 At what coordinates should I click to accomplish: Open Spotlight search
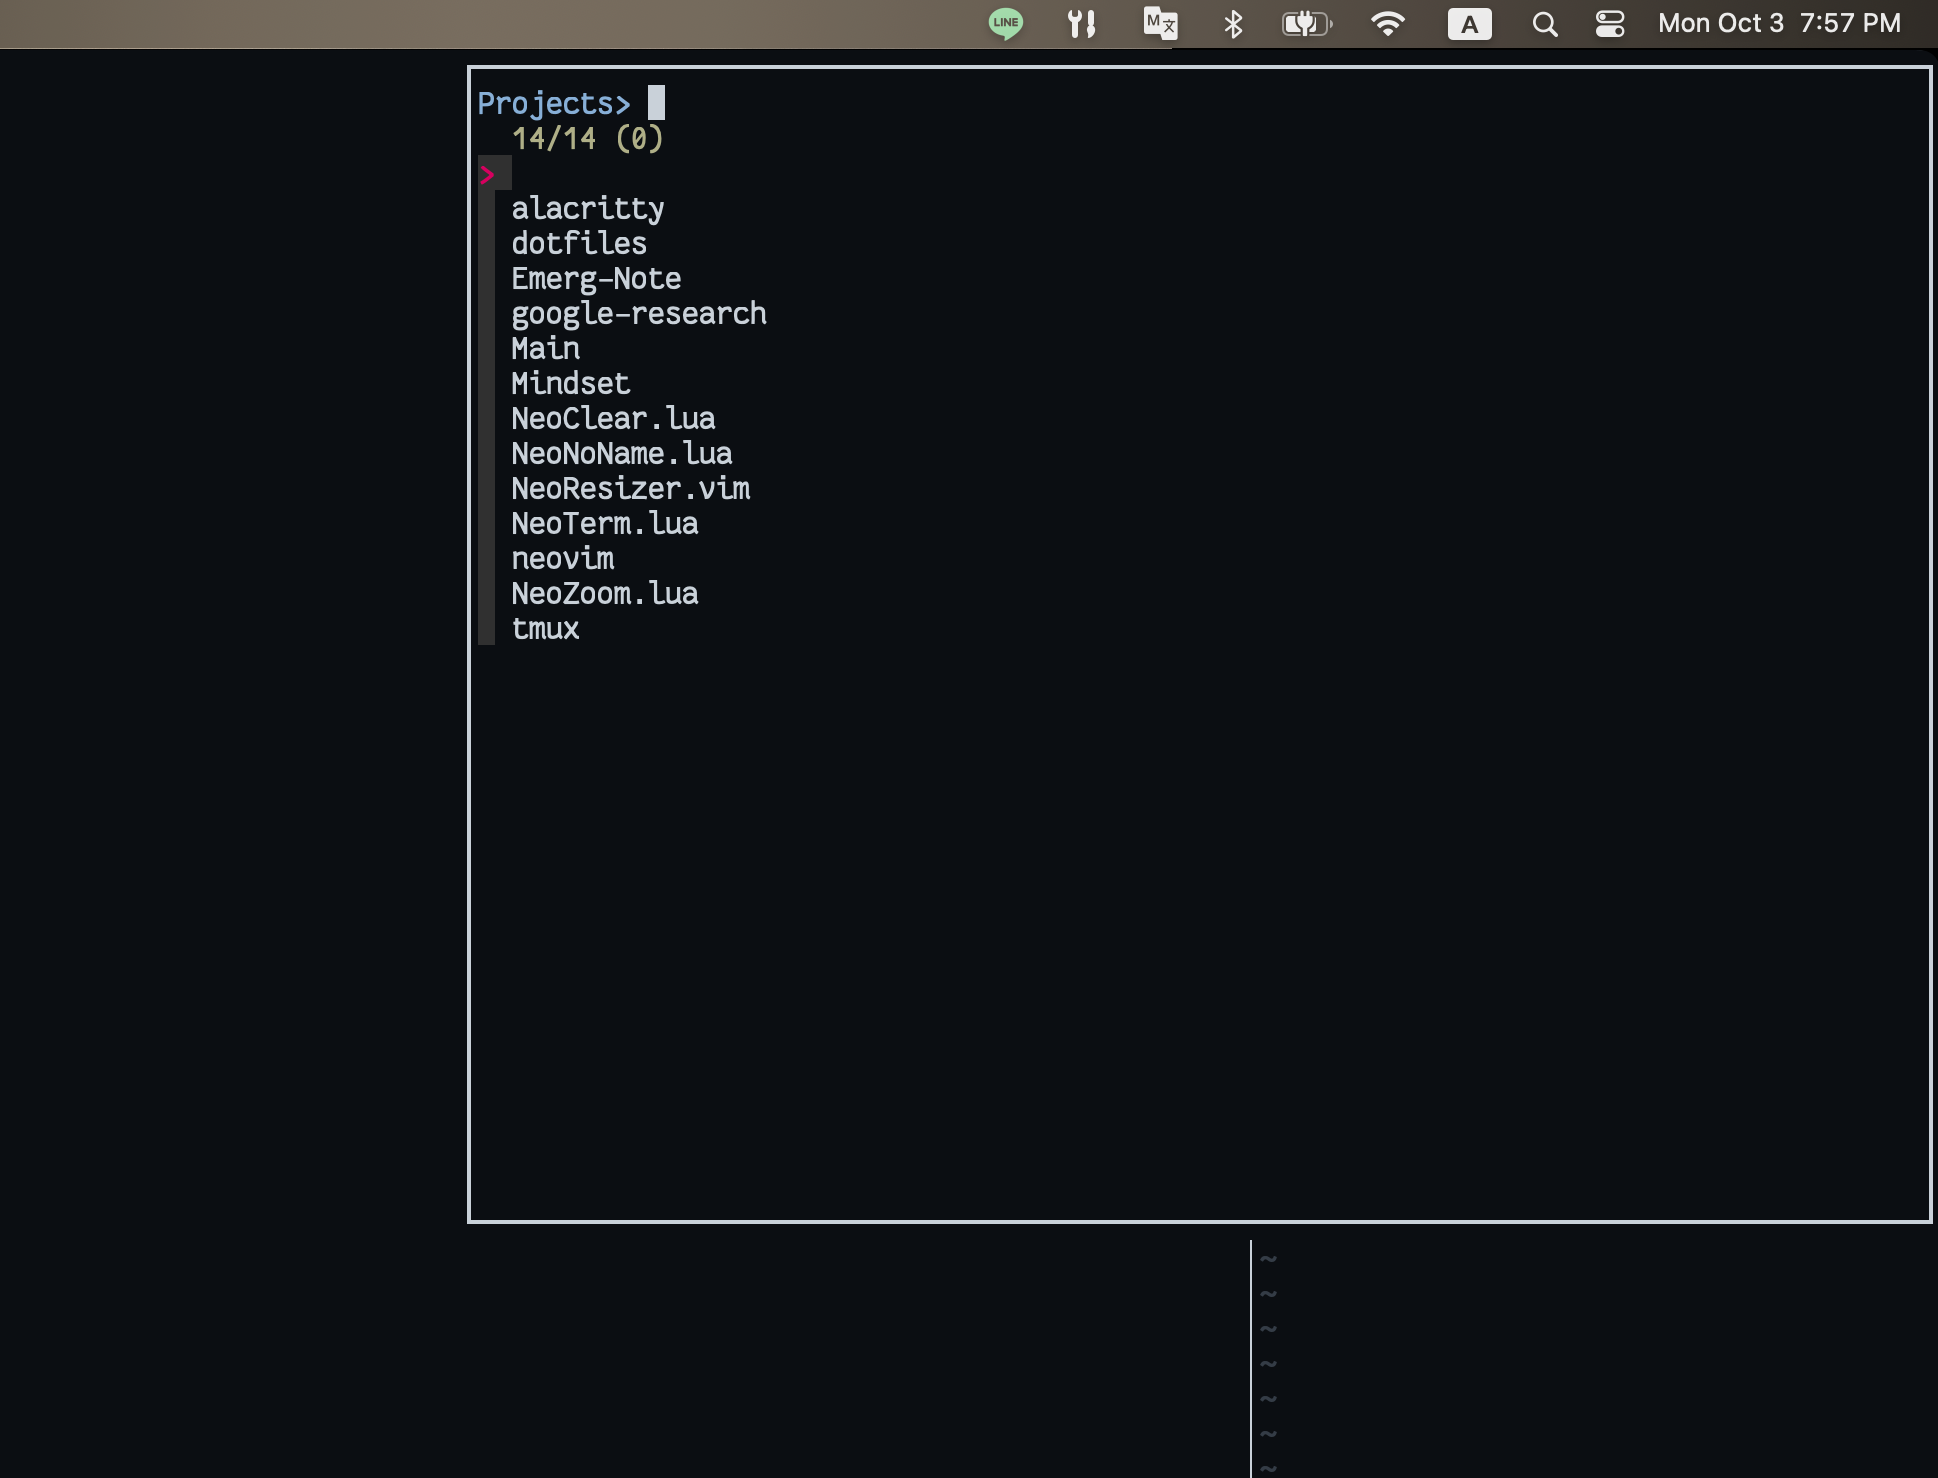tap(1543, 23)
